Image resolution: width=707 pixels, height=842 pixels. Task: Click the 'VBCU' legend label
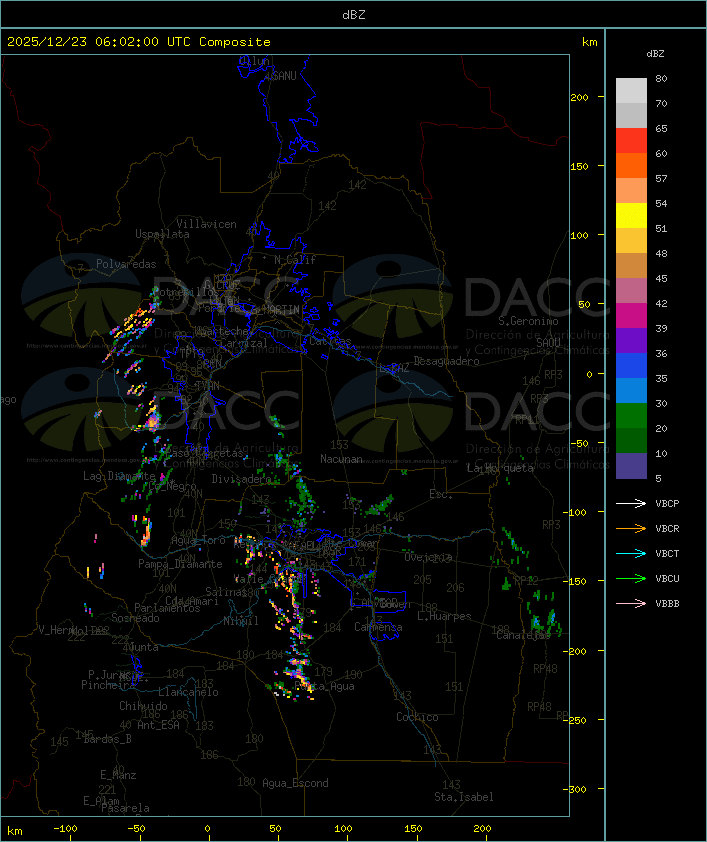tap(667, 578)
